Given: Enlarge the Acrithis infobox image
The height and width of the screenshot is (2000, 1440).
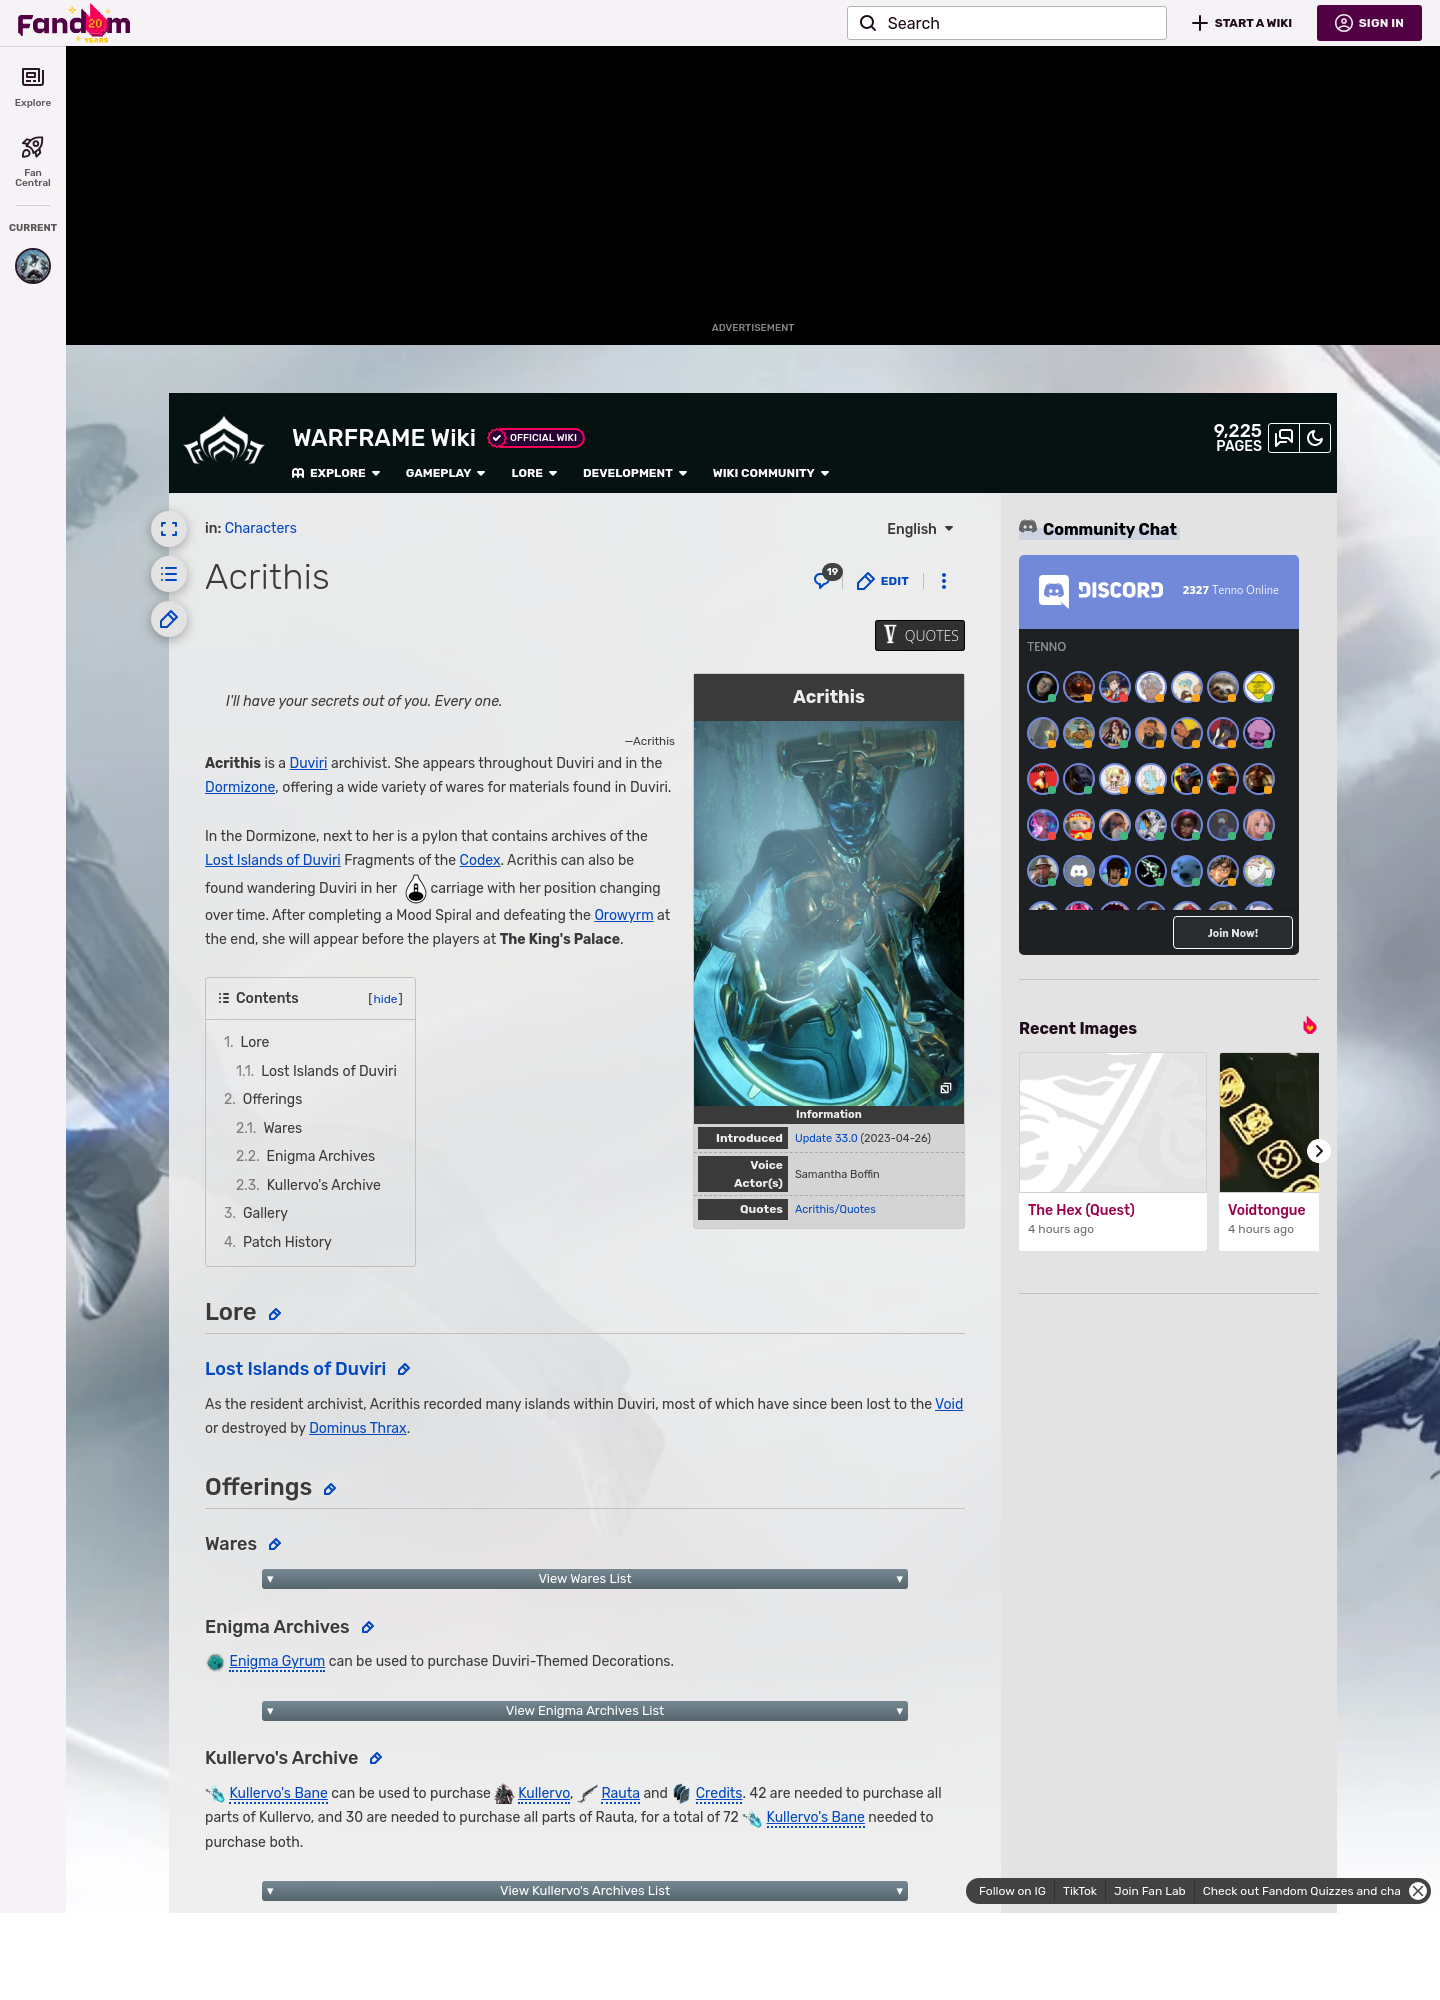Looking at the screenshot, I should [x=945, y=1088].
